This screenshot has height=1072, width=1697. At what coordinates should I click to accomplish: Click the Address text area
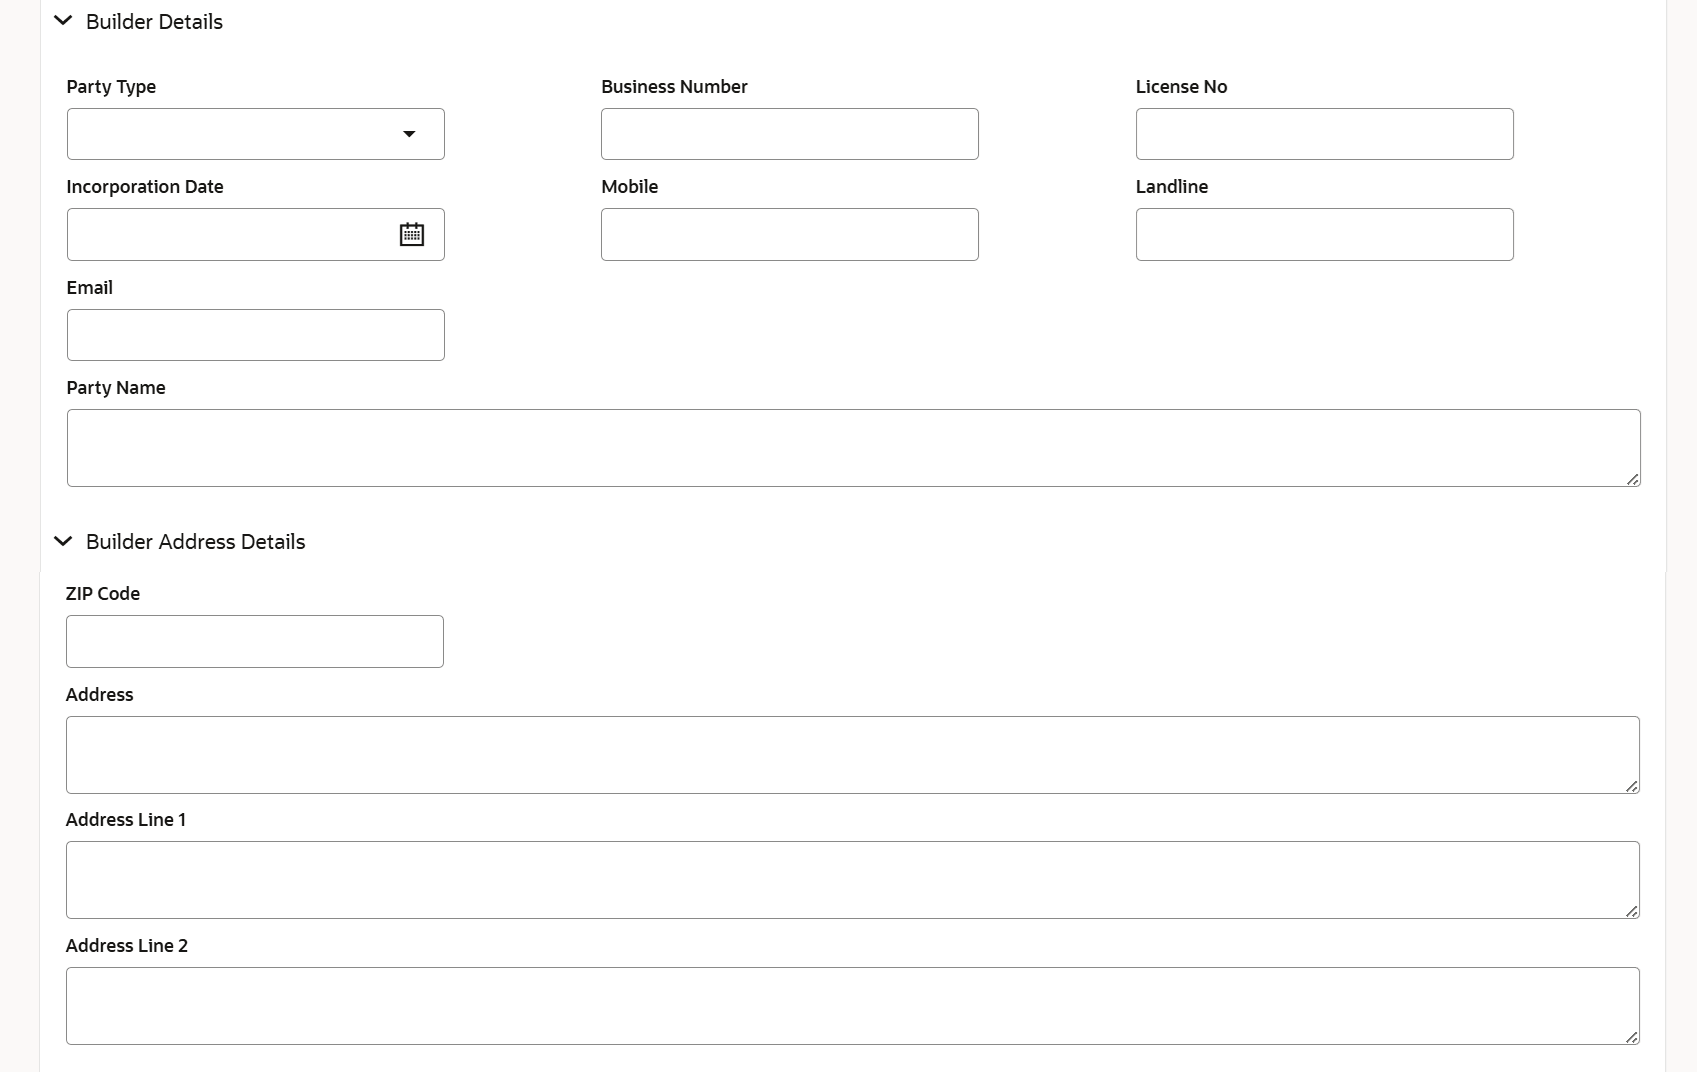(853, 755)
